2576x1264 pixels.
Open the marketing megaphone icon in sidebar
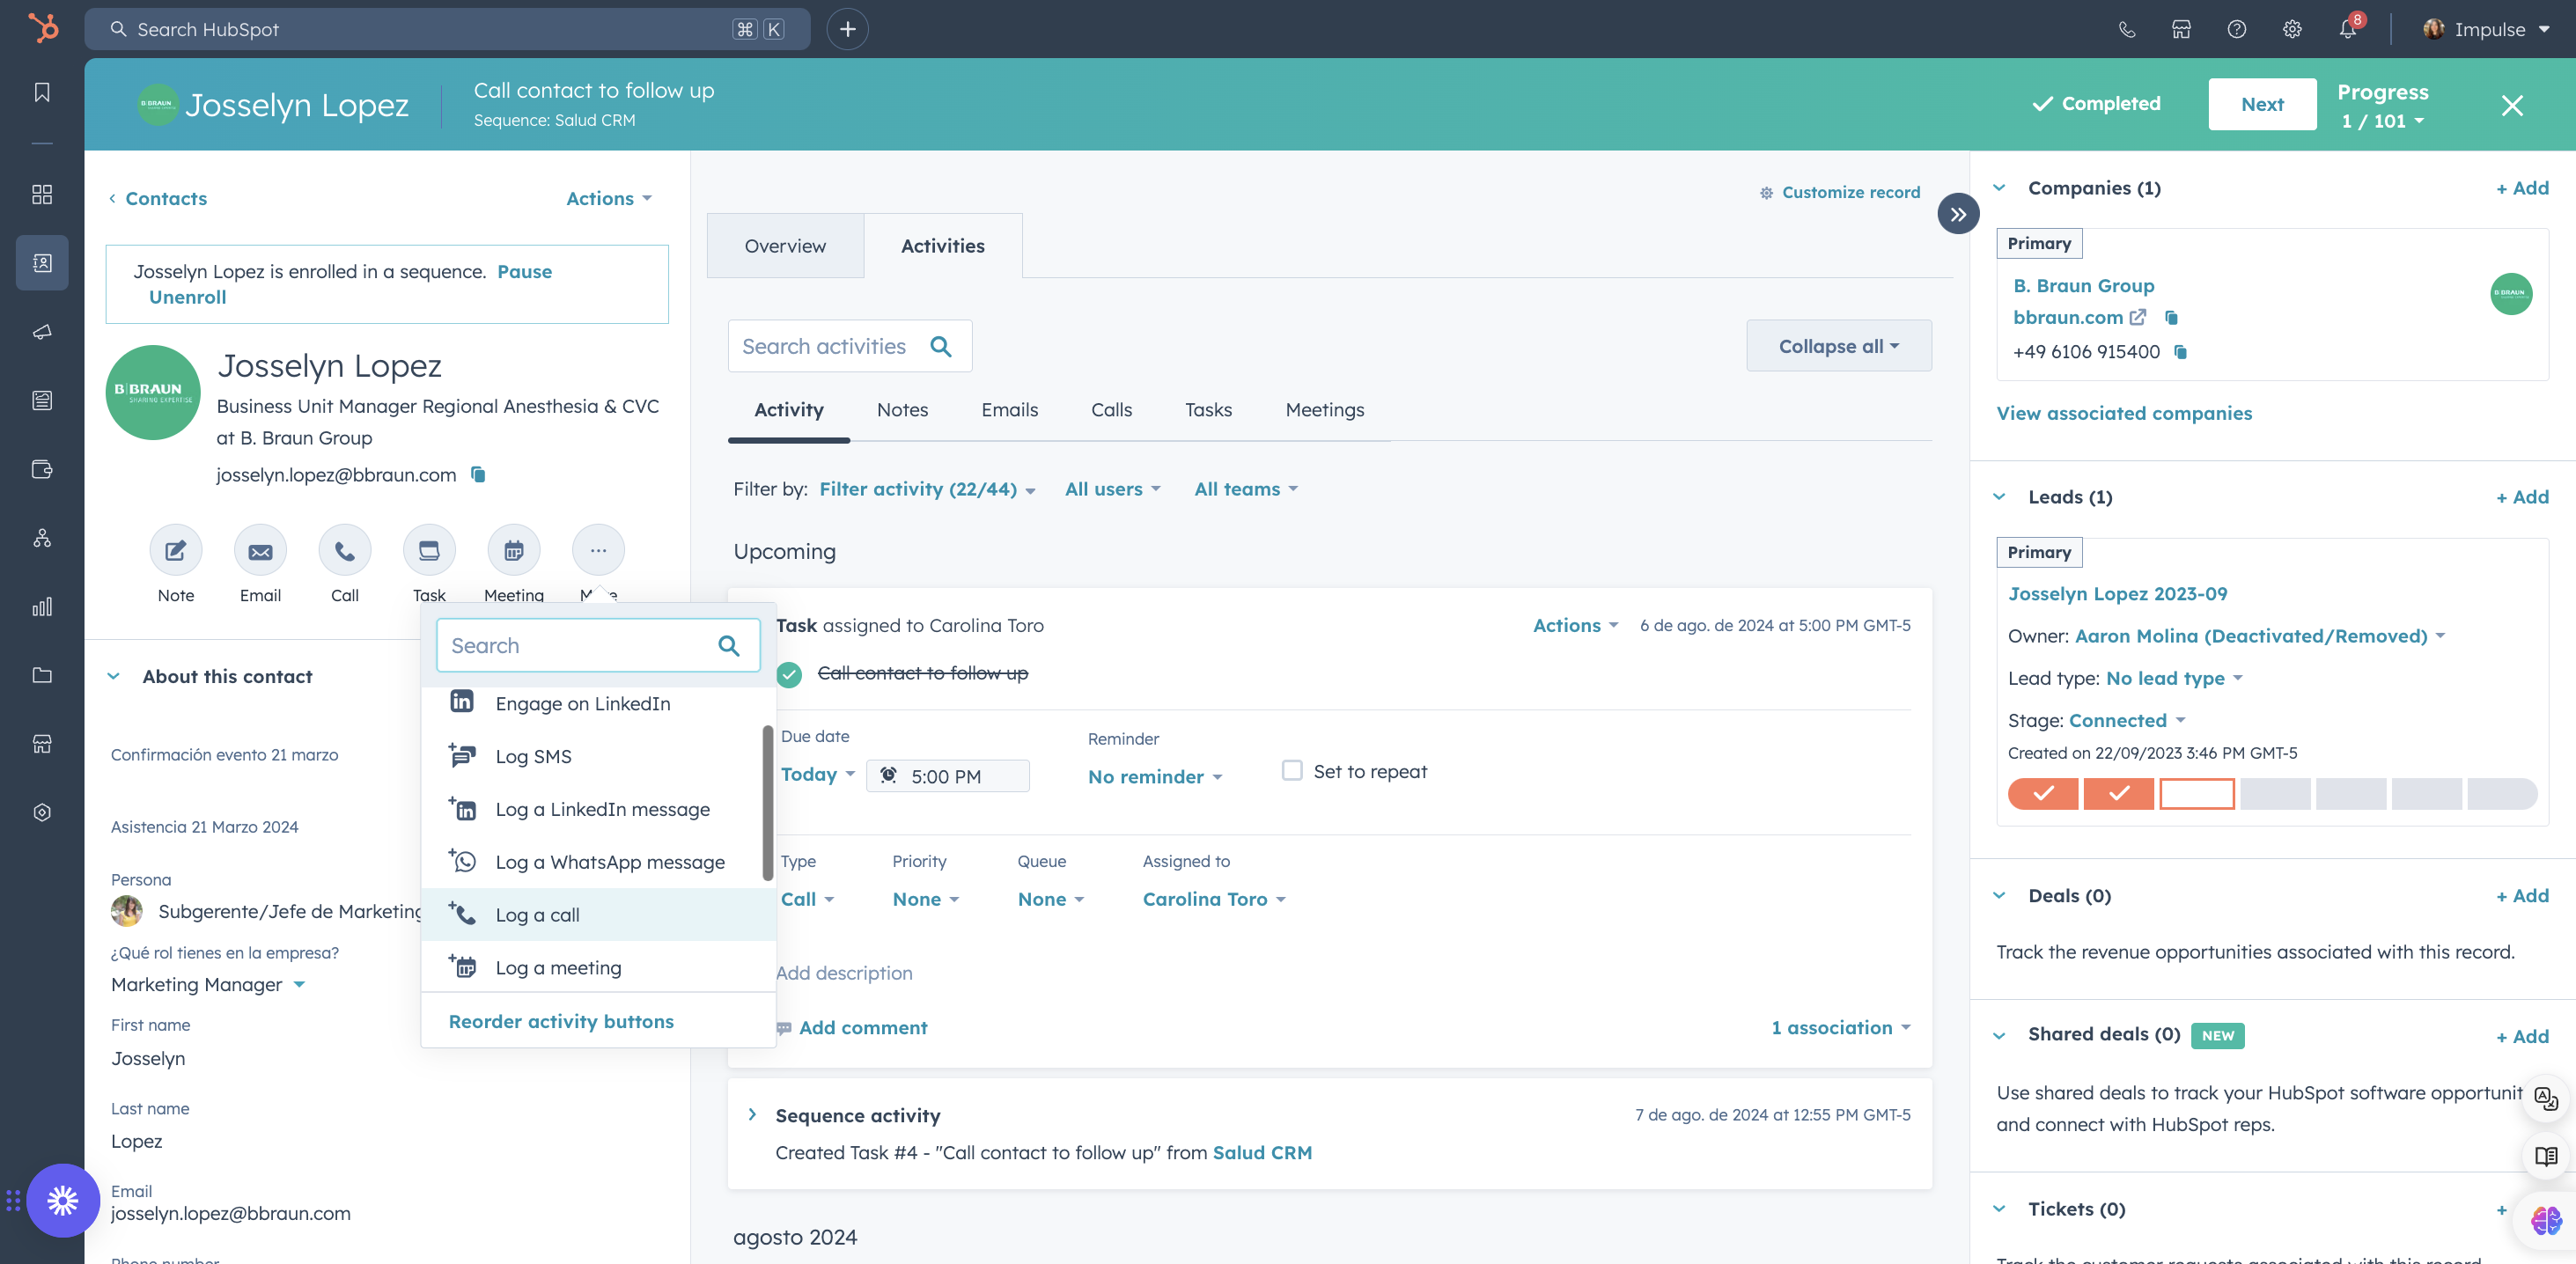pos(42,332)
